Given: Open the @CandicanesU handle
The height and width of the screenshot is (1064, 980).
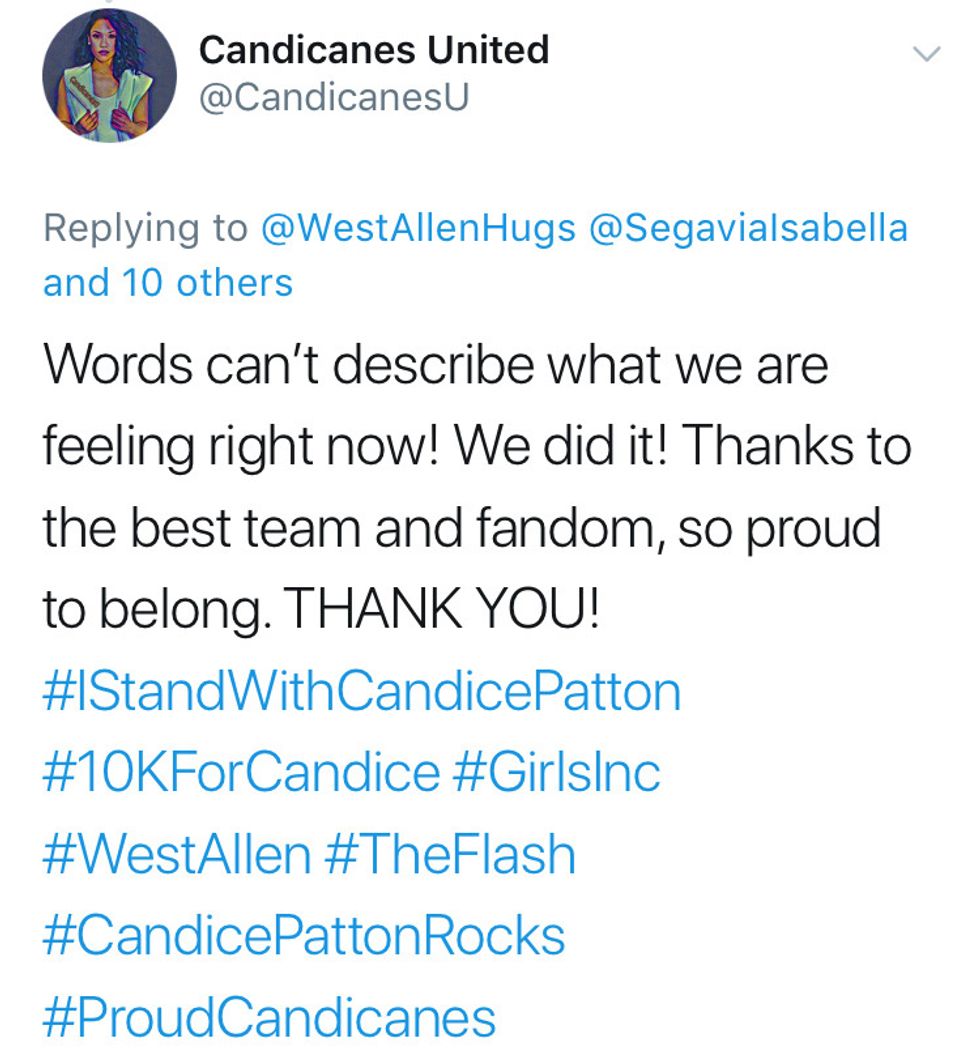Looking at the screenshot, I should tap(334, 98).
